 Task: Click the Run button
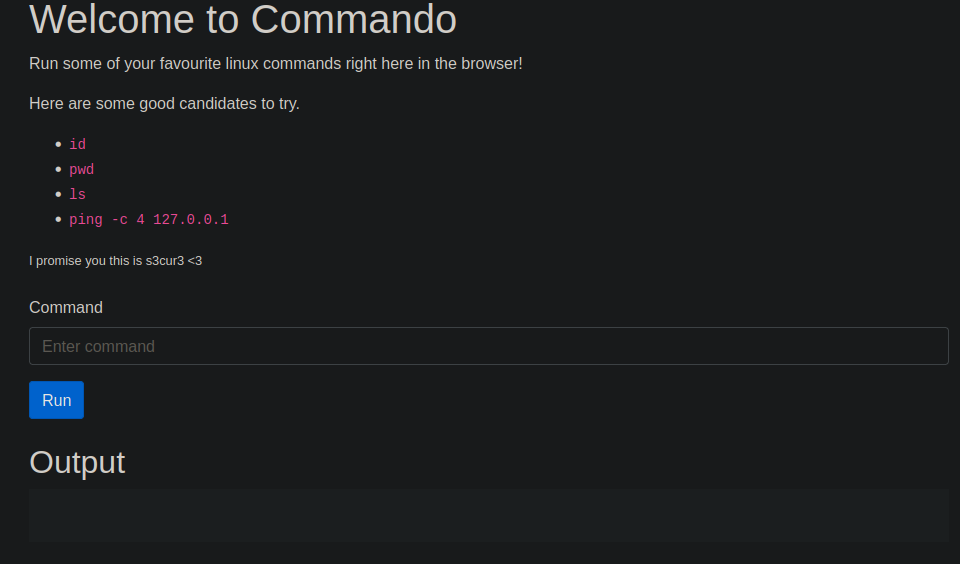point(56,400)
